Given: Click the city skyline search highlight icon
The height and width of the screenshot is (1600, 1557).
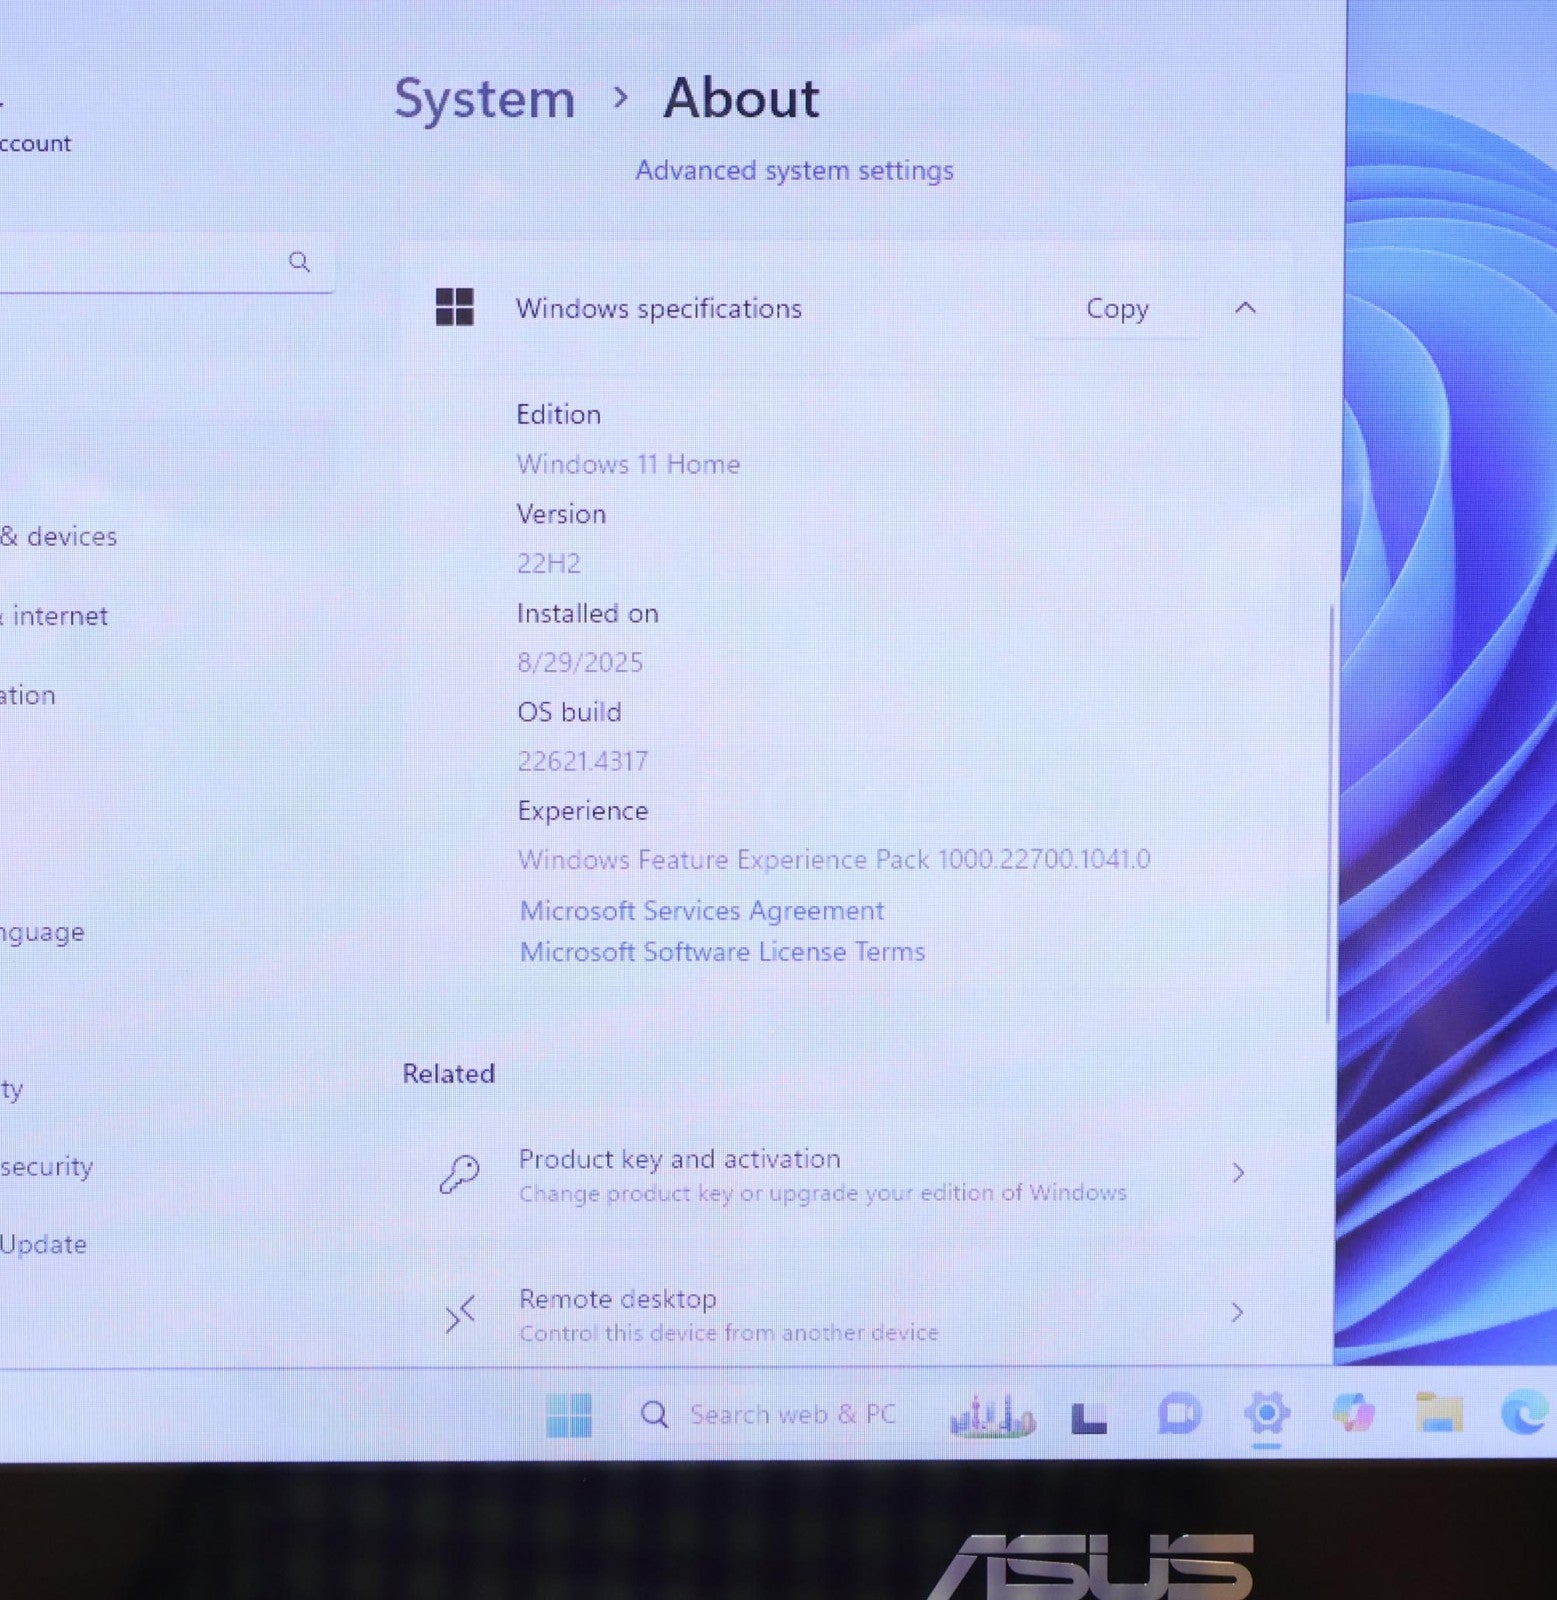Looking at the screenshot, I should (x=992, y=1416).
